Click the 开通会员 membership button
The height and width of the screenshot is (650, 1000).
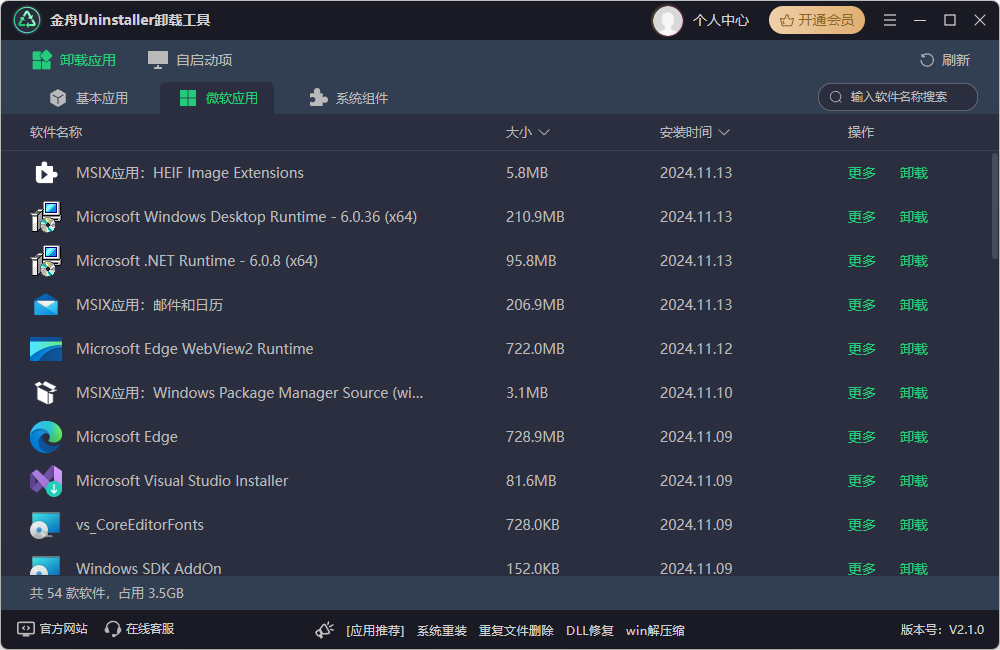pos(817,20)
